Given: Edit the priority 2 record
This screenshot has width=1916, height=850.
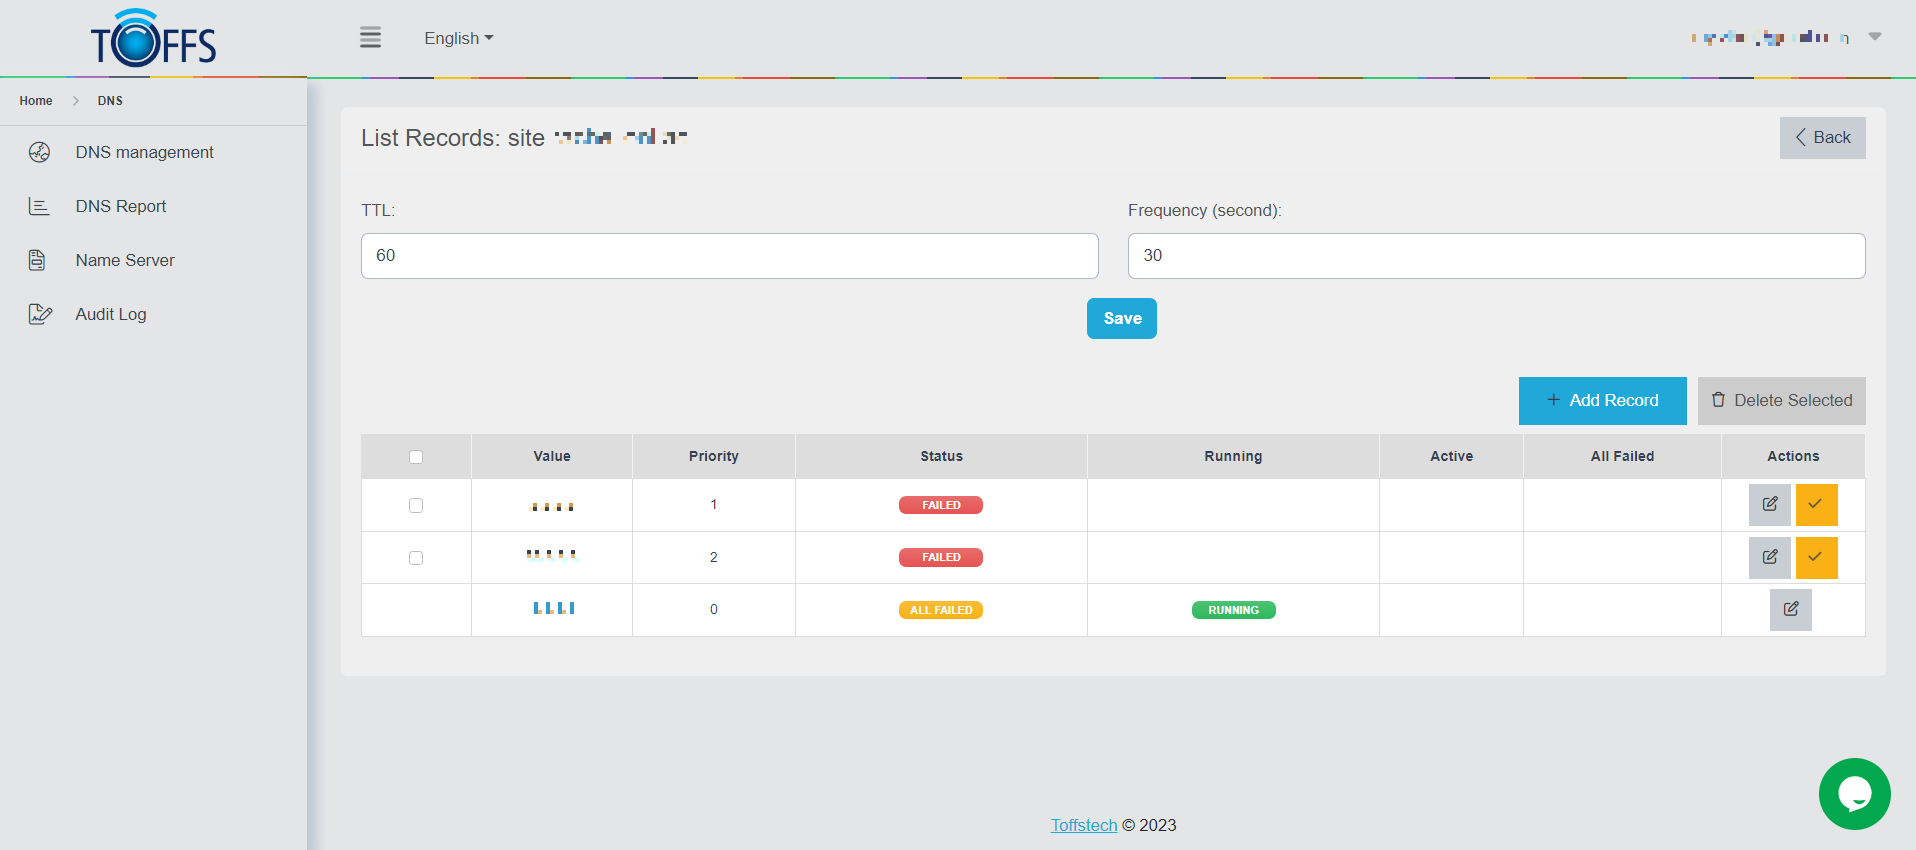Looking at the screenshot, I should pos(1769,557).
